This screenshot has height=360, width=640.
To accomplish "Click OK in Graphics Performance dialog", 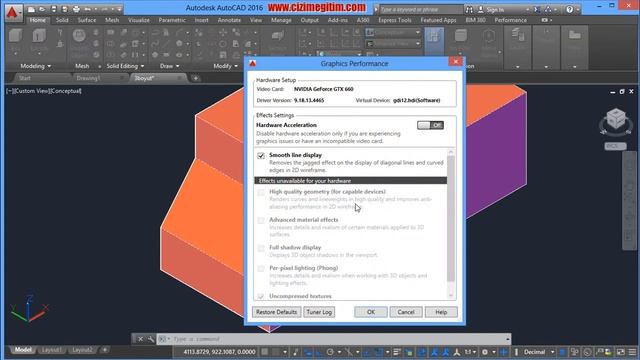I will pyautogui.click(x=371, y=312).
